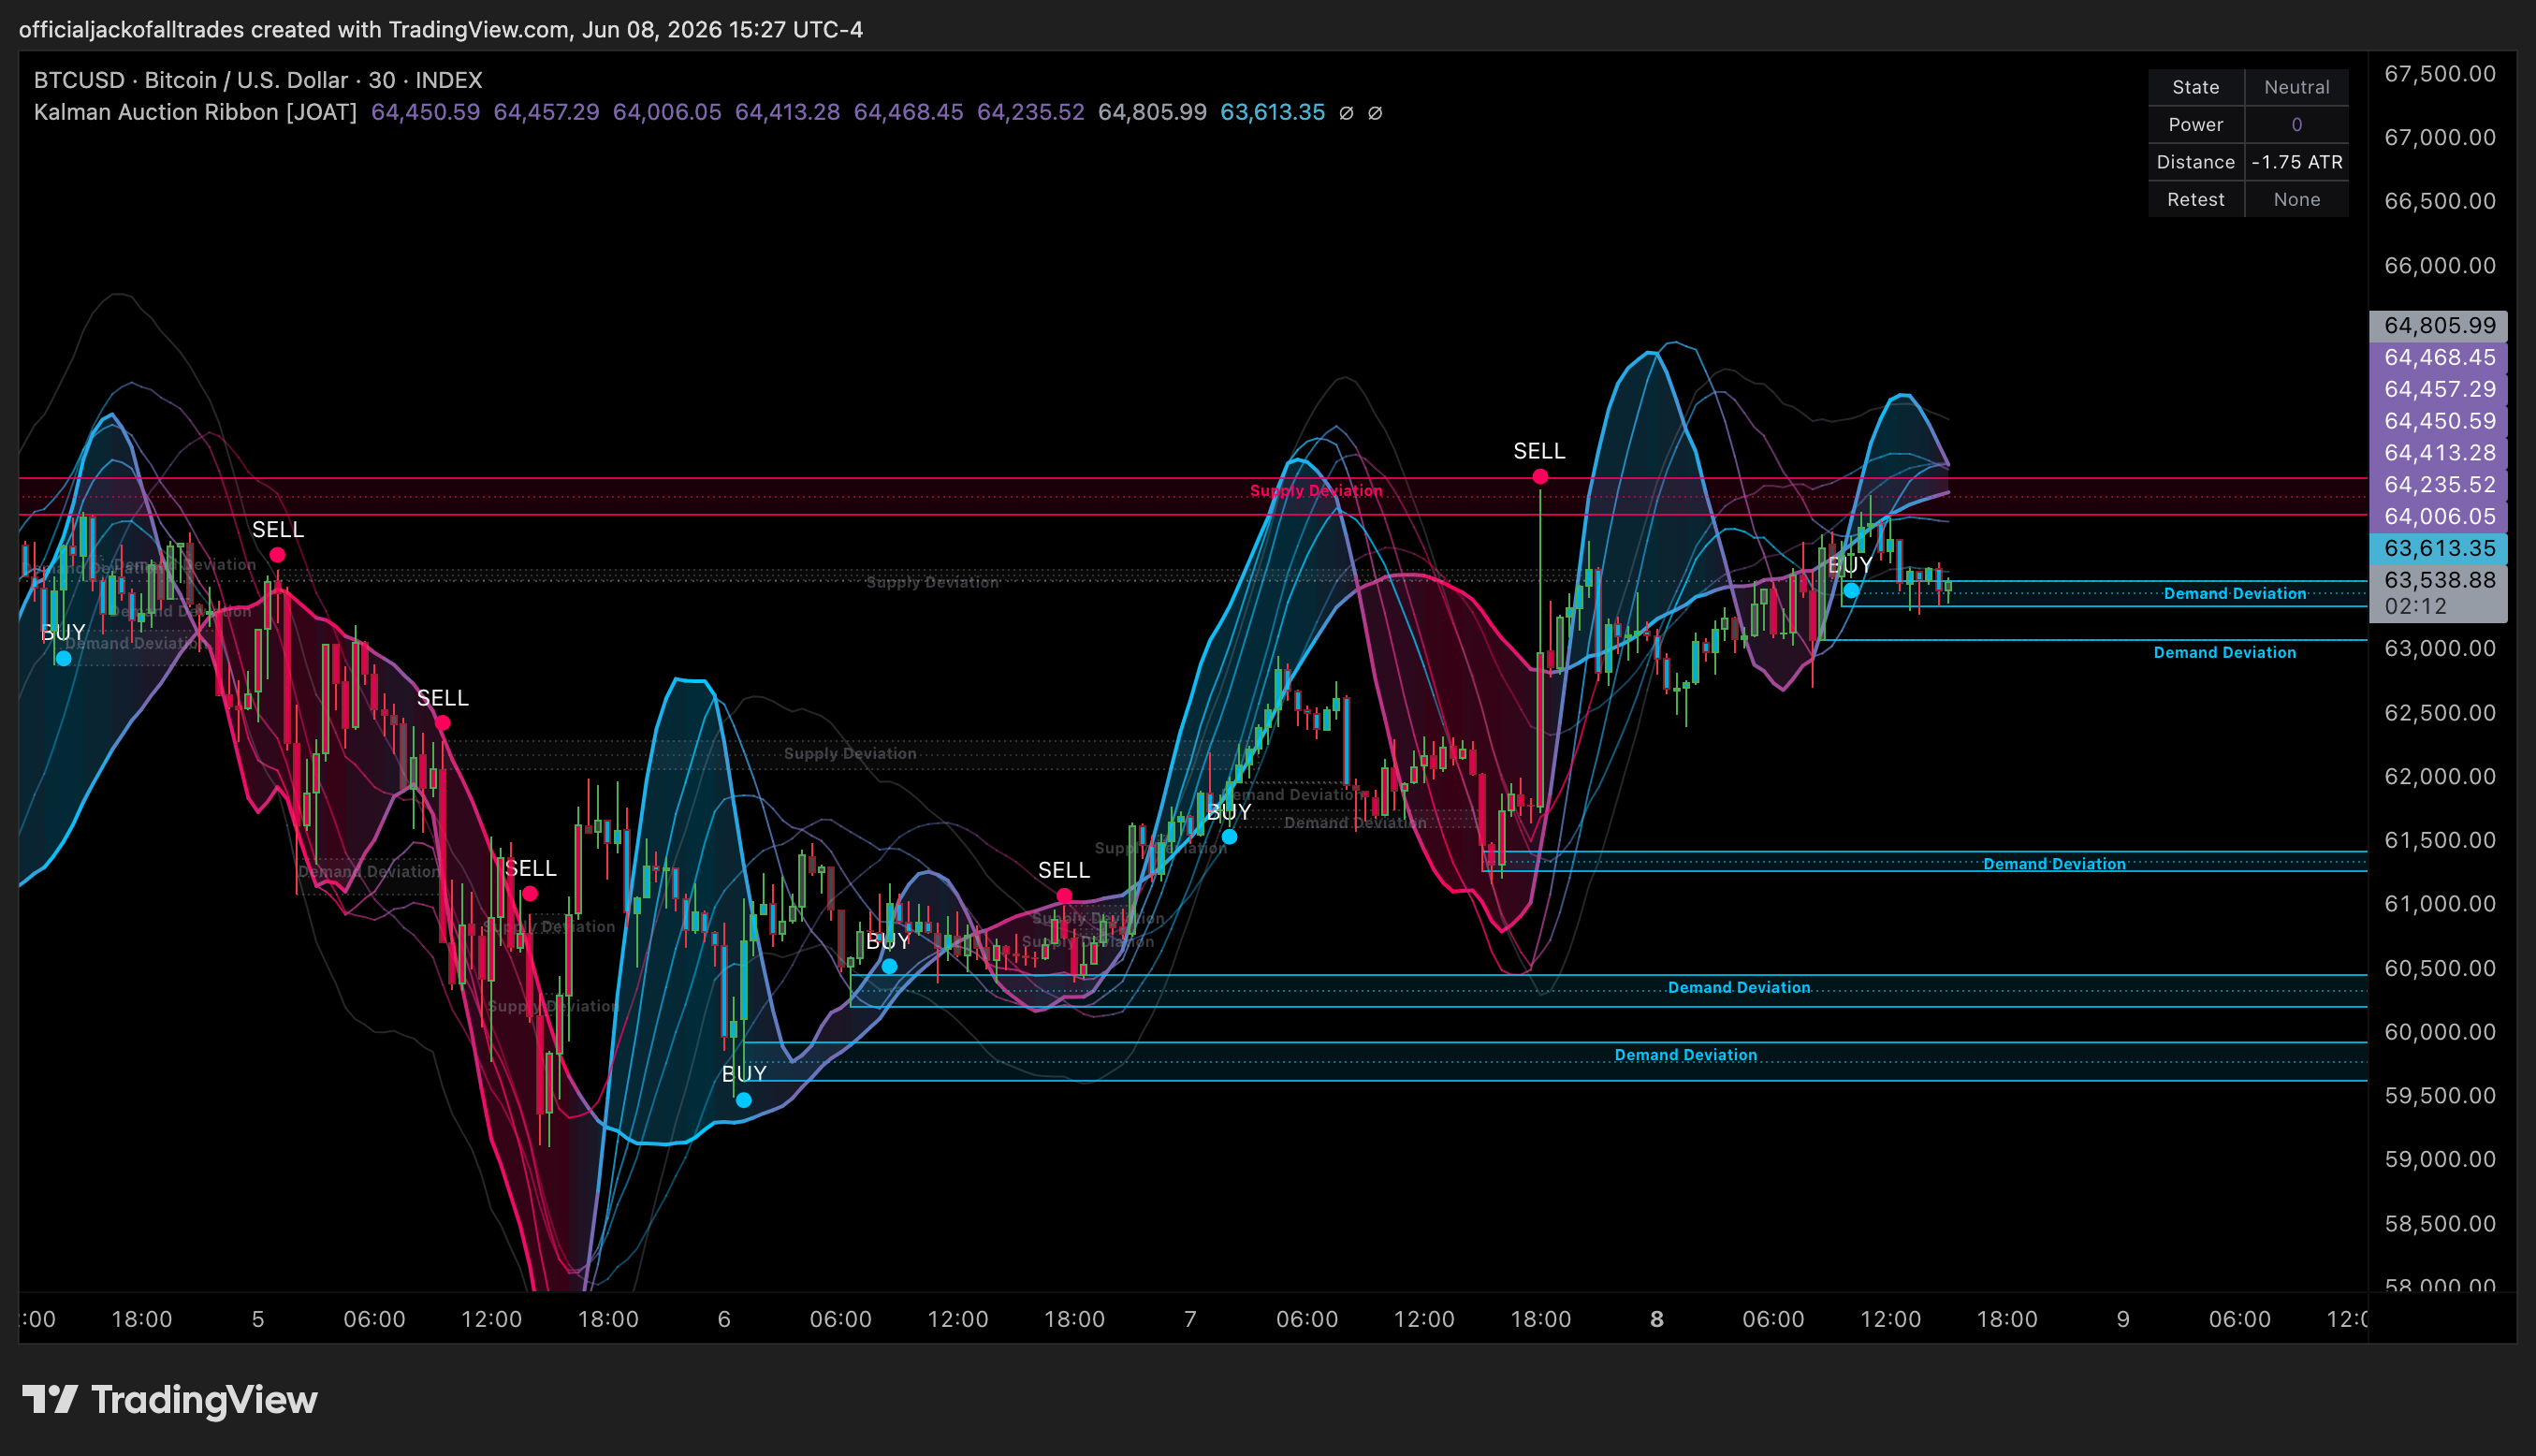Click the 62,000.00 price scale label

[x=2440, y=776]
